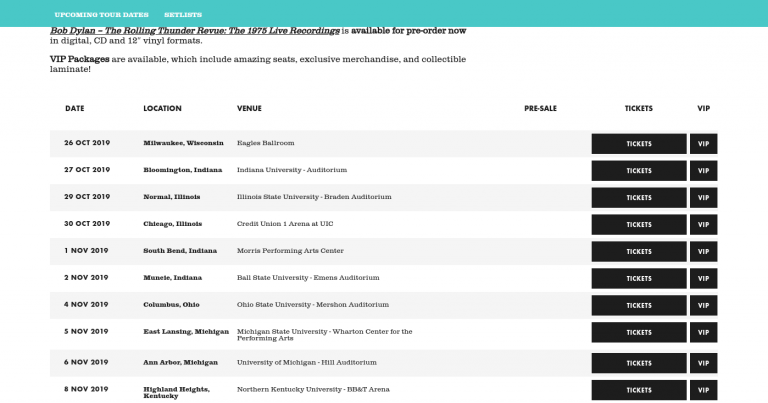This screenshot has width=768, height=403.
Task: Open VIP for Credit Union 1 Arena show
Action: [703, 225]
